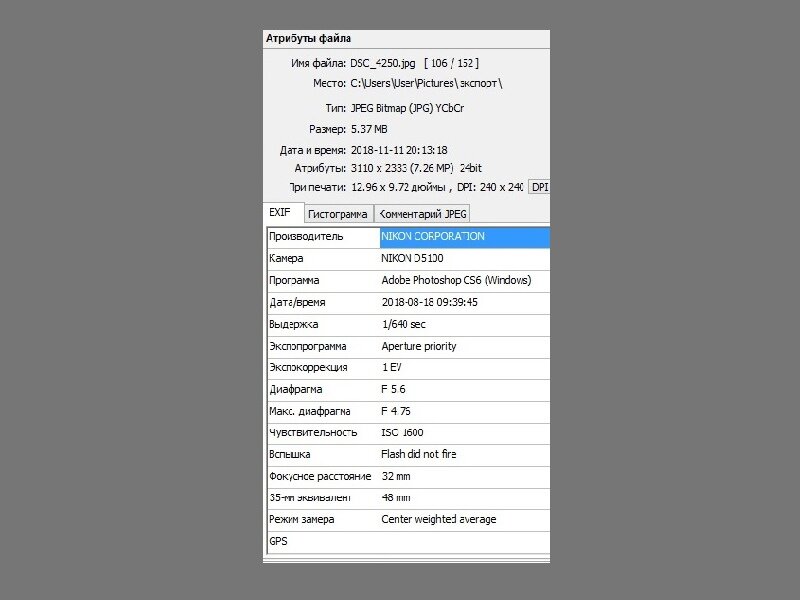The image size is (800, 600).
Task: Select the Экспопрограмма row label
Action: (308, 346)
